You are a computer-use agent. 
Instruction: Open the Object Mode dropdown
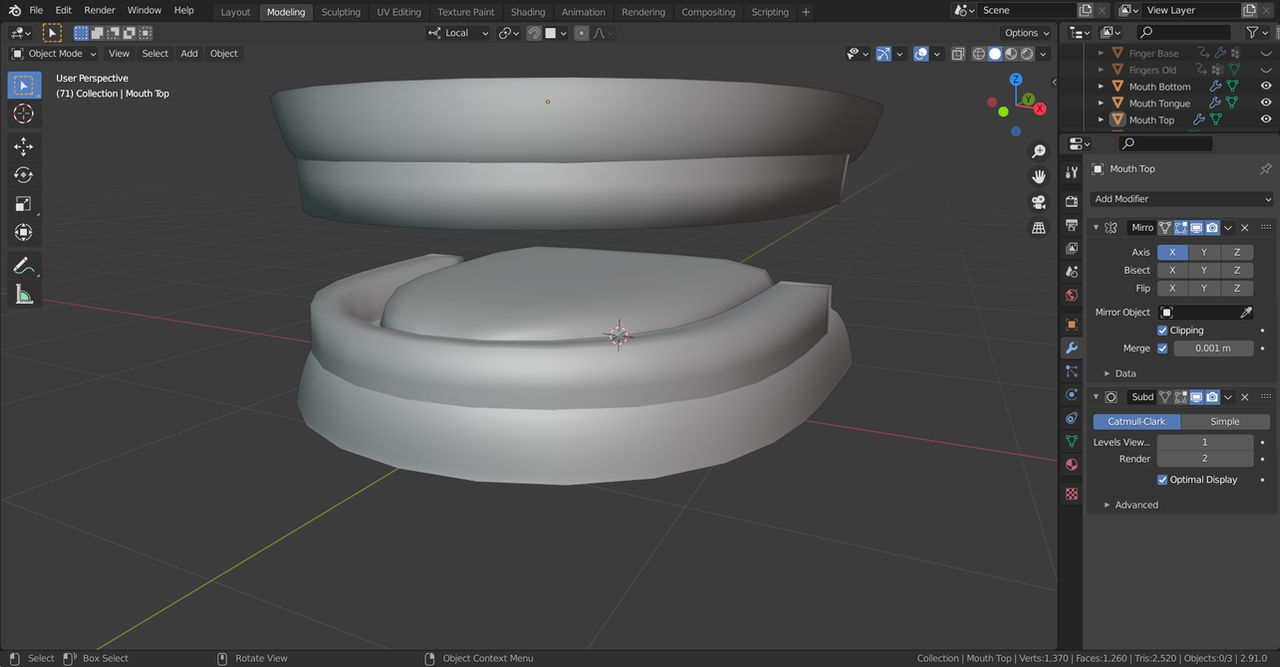click(x=54, y=54)
